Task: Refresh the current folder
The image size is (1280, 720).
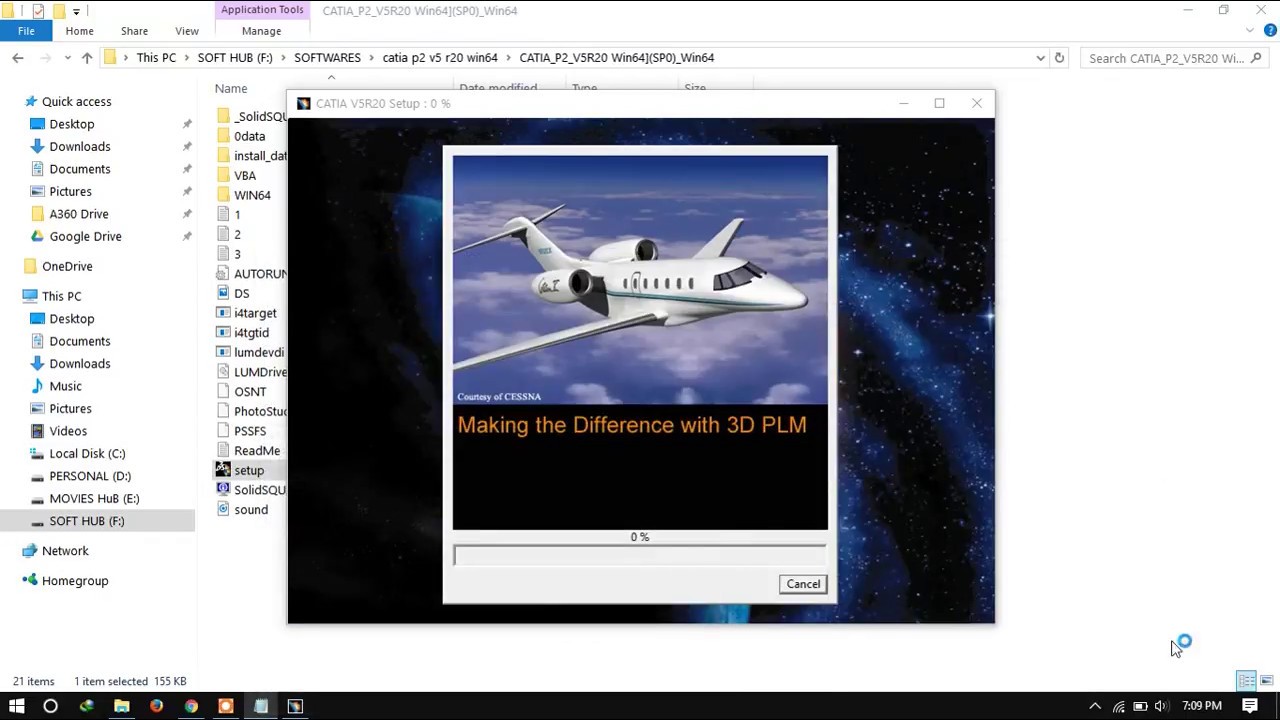Action: [x=1060, y=58]
